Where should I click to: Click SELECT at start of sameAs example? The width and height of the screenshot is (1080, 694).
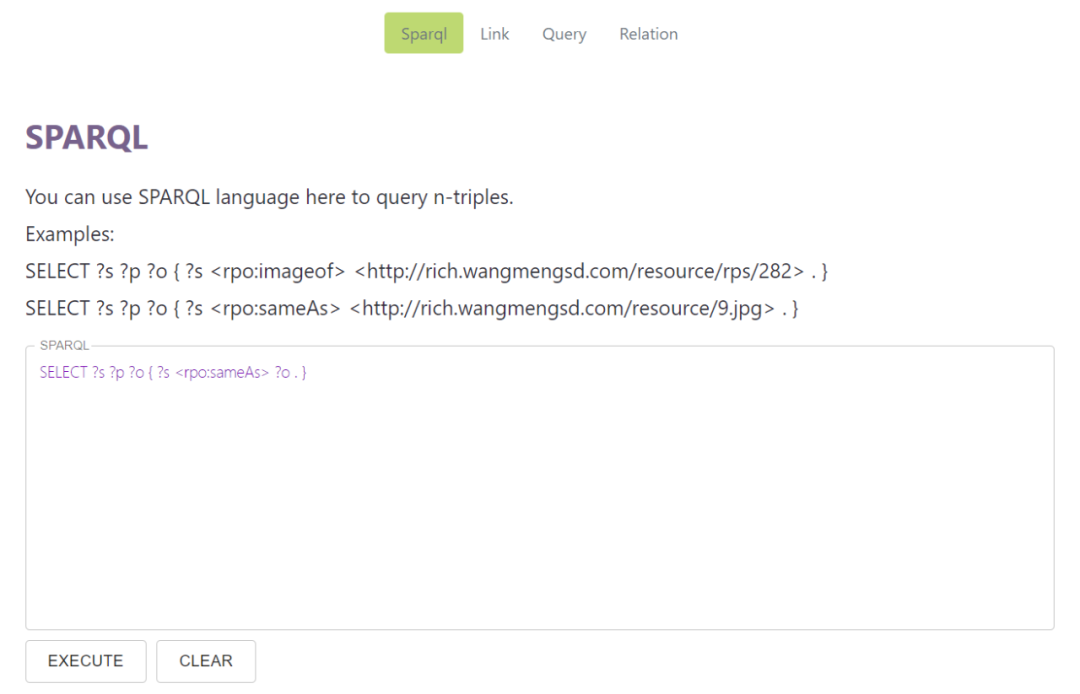57,308
